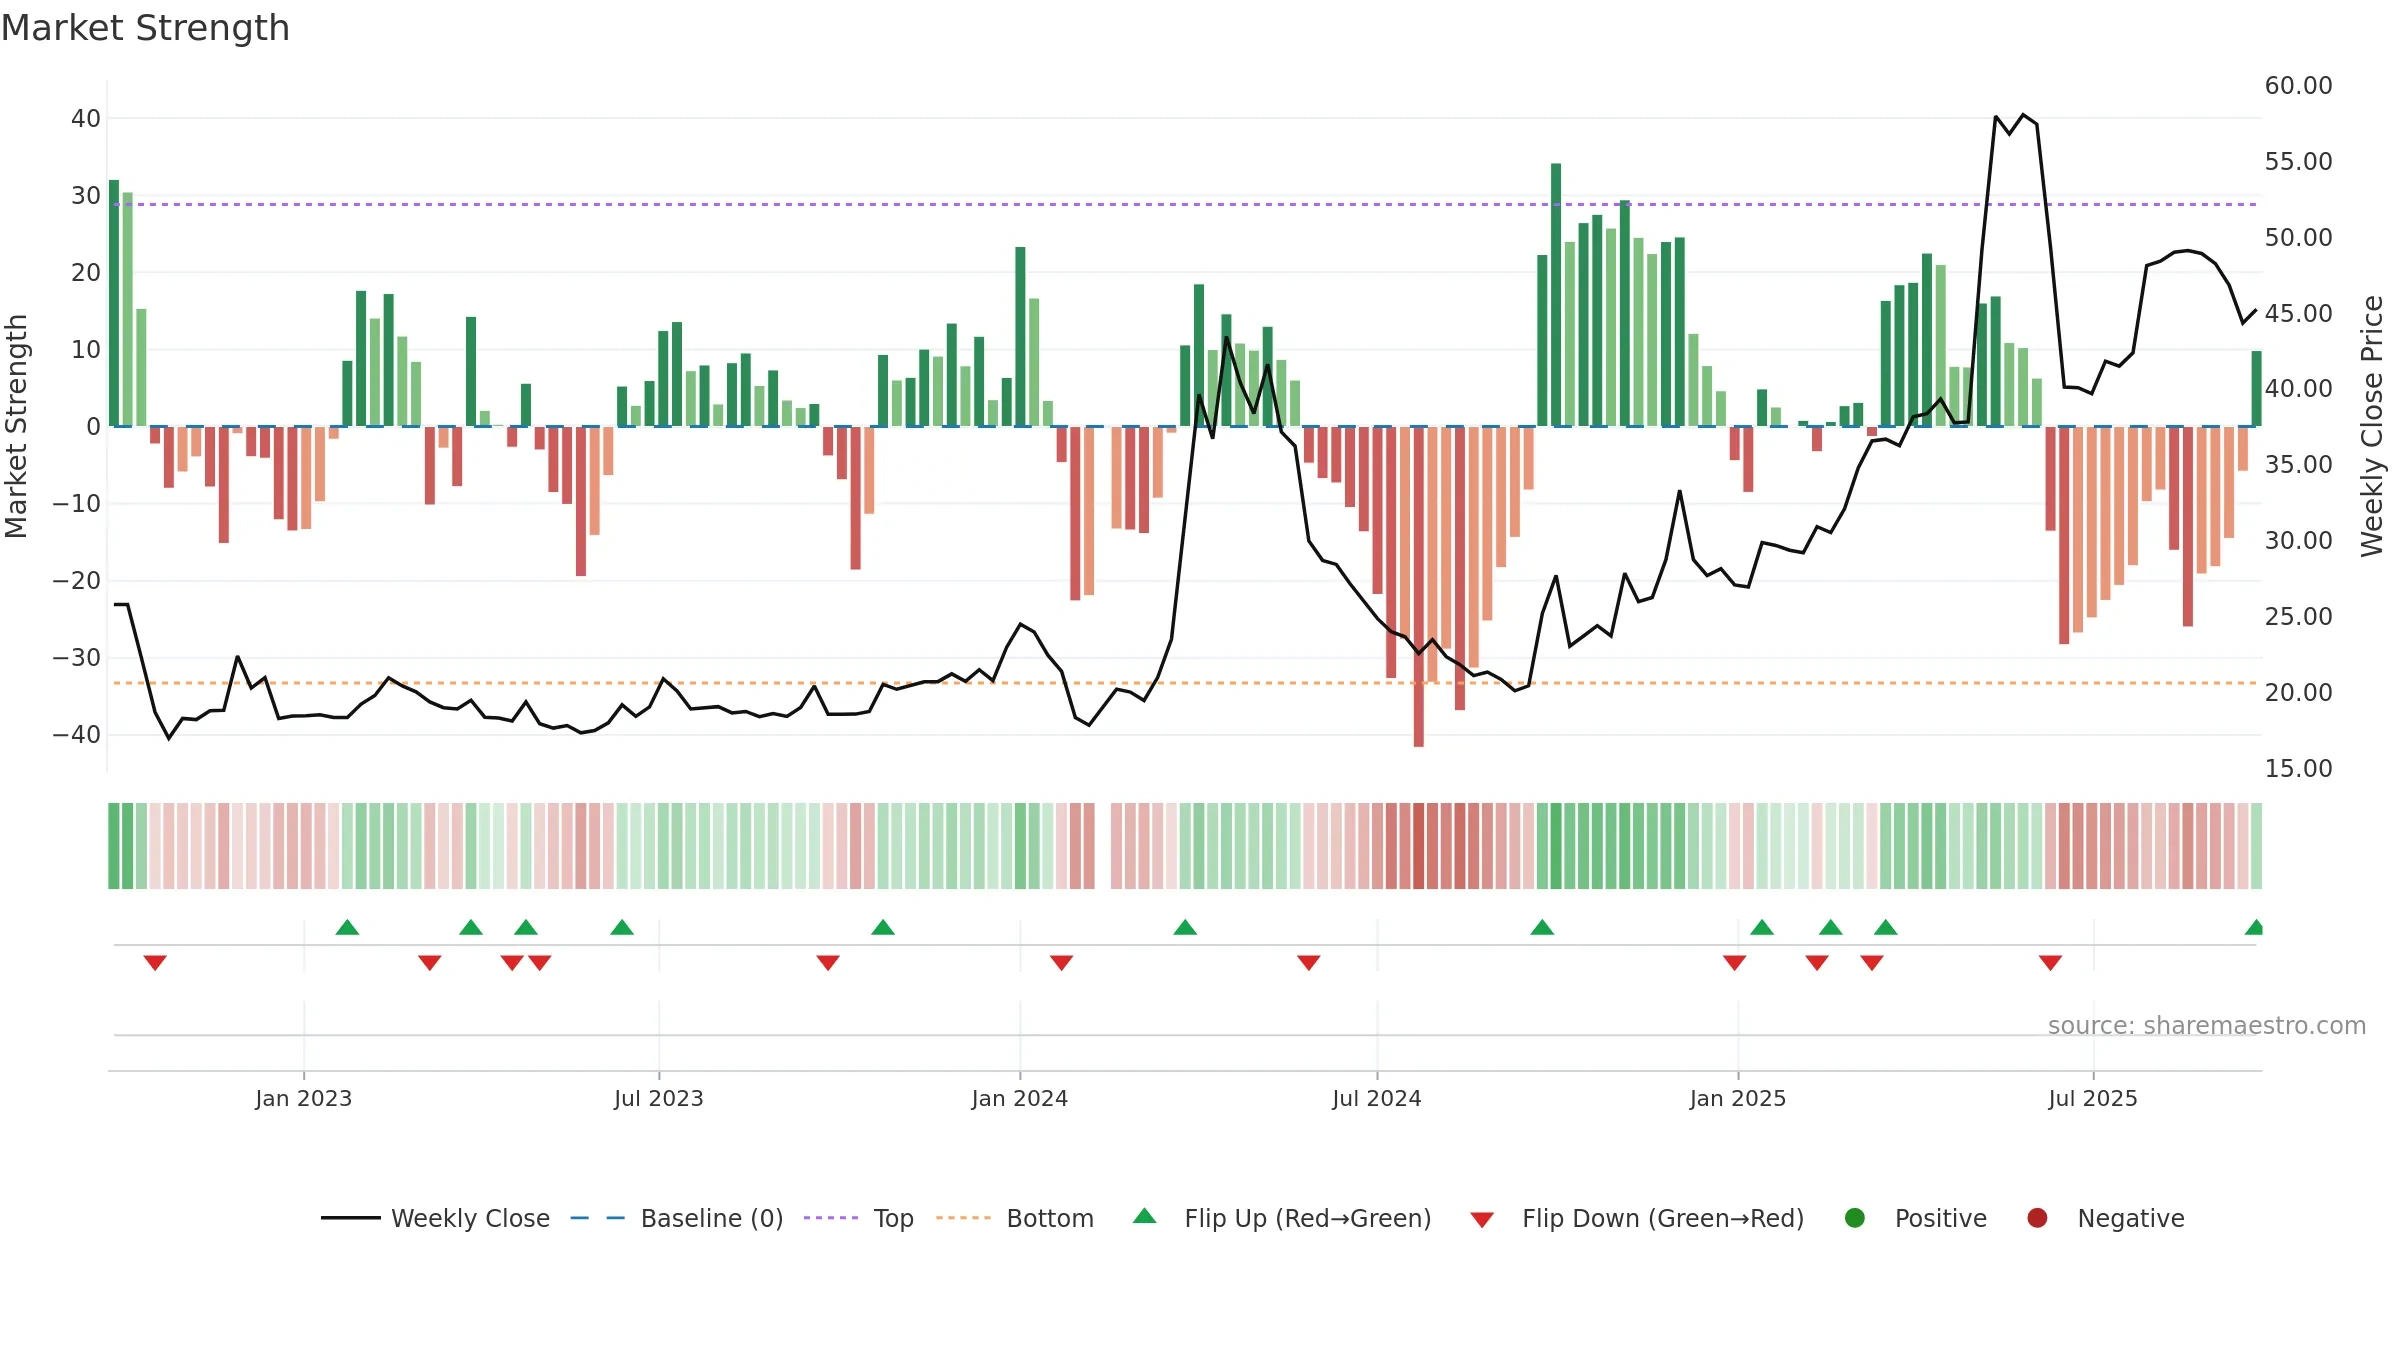The image size is (2400, 1350).
Task: Click the dark red Negative circle icon in the legend
Action: click(2037, 1218)
